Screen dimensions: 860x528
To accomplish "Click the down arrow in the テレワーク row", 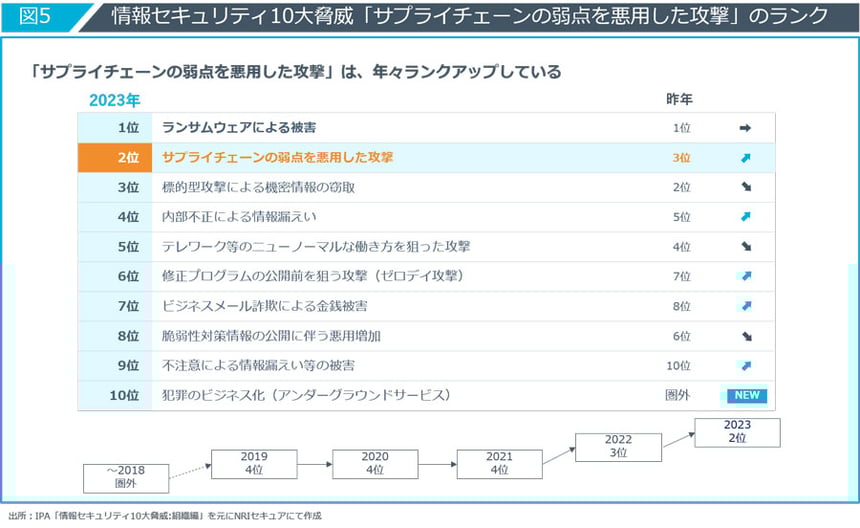I will point(746,246).
